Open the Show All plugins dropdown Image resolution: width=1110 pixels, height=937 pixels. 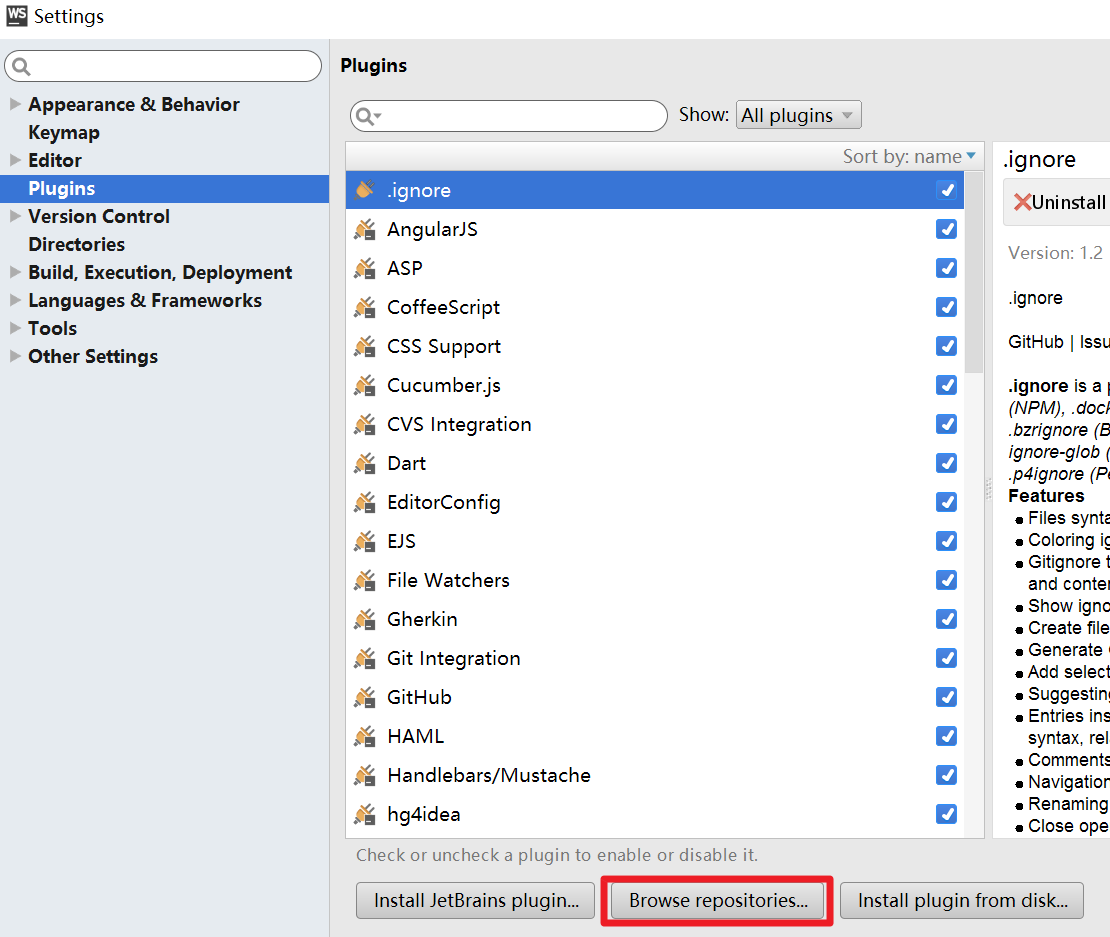[x=799, y=115]
